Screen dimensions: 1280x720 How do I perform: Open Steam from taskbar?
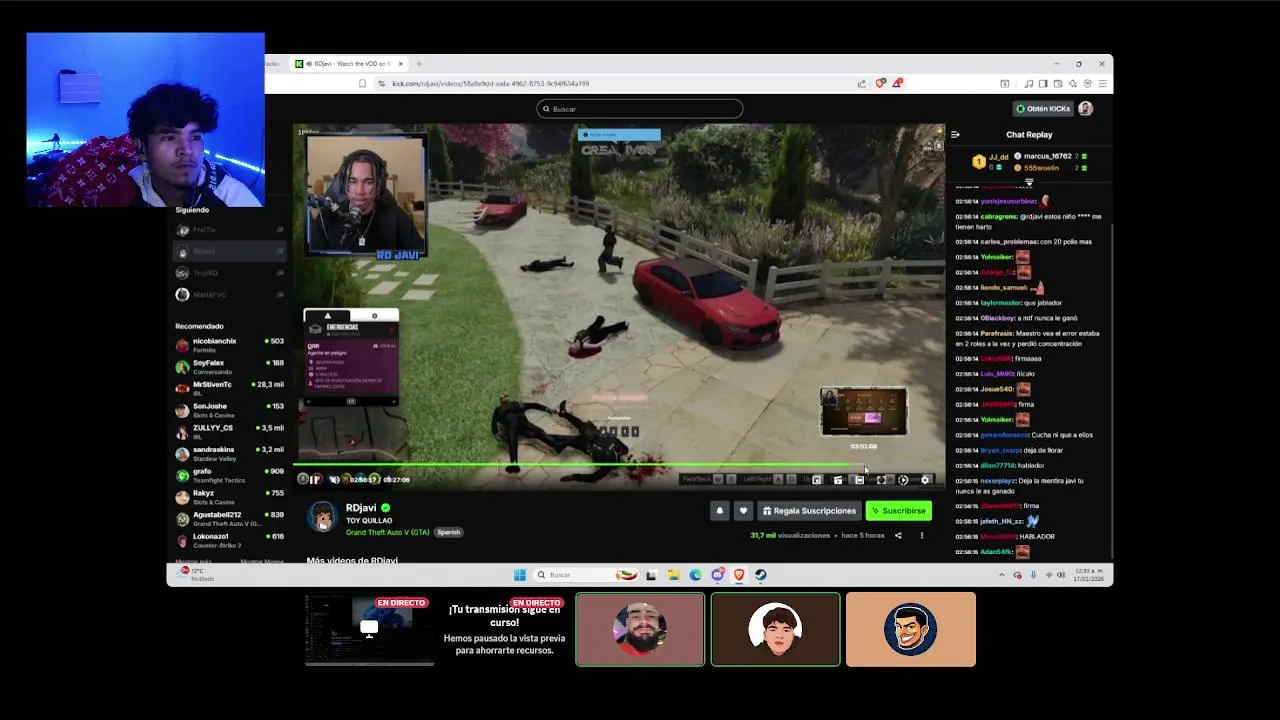[761, 575]
